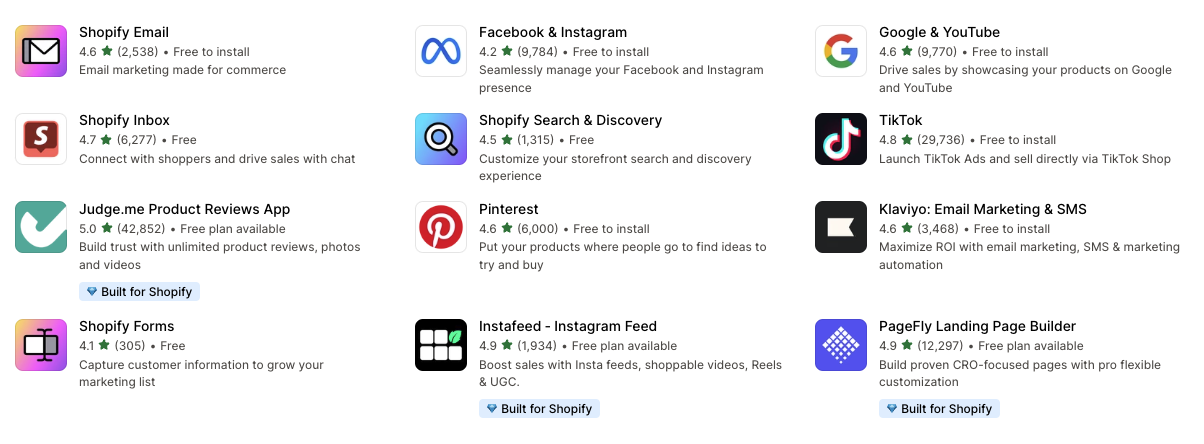Select the Pinterest logo icon
This screenshot has width=1204, height=444.
point(441,227)
